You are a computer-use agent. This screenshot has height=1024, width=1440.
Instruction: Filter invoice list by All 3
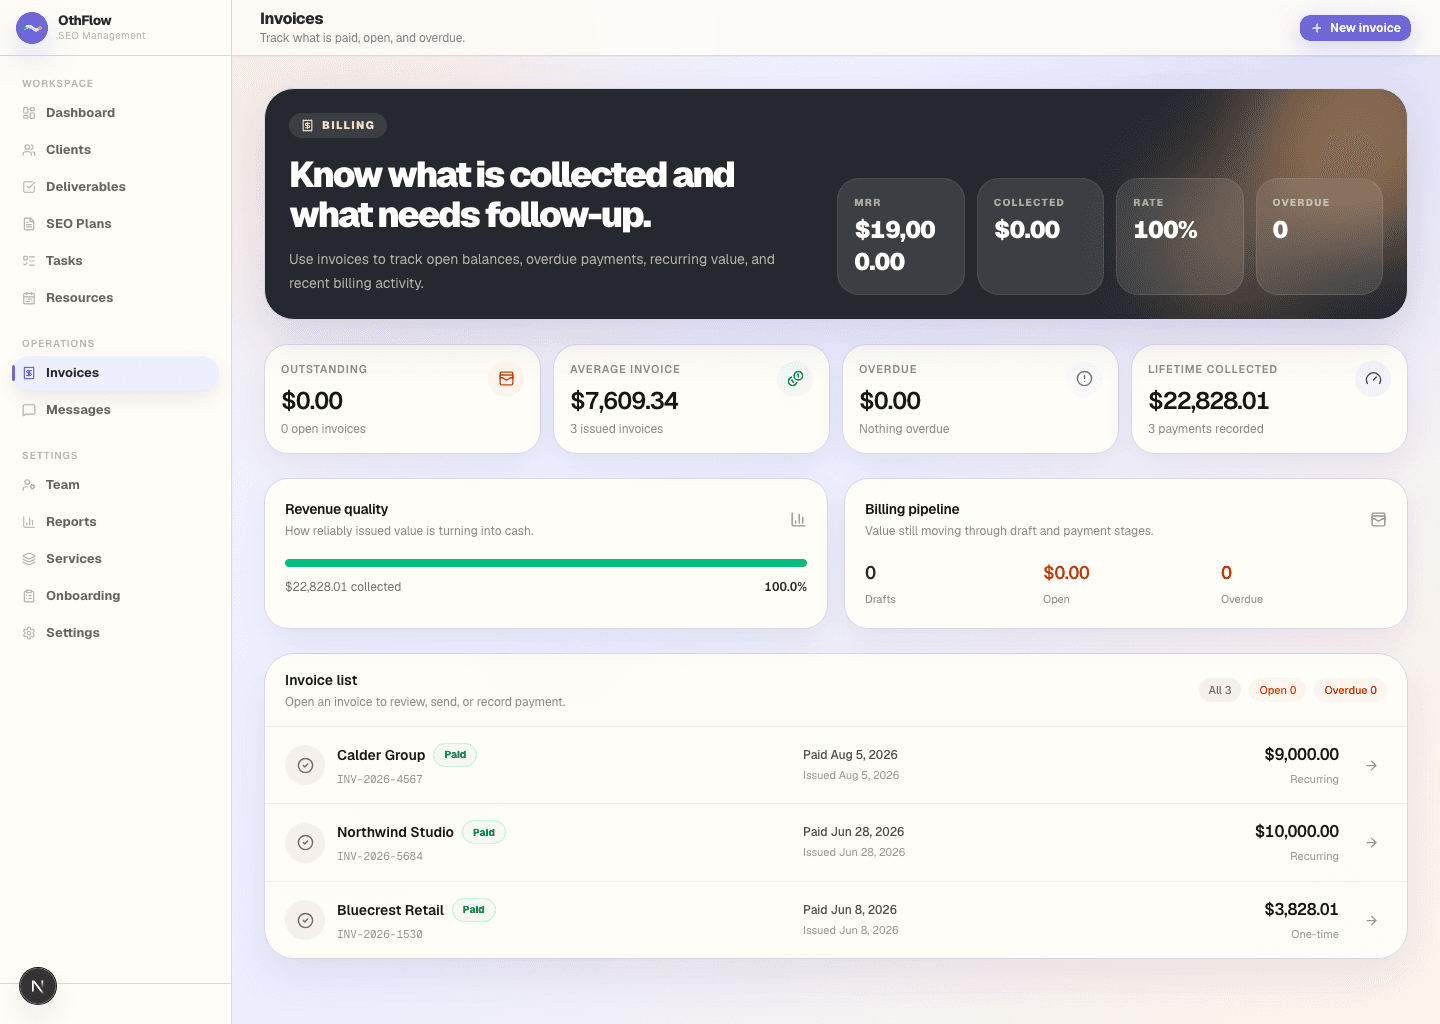pyautogui.click(x=1220, y=690)
